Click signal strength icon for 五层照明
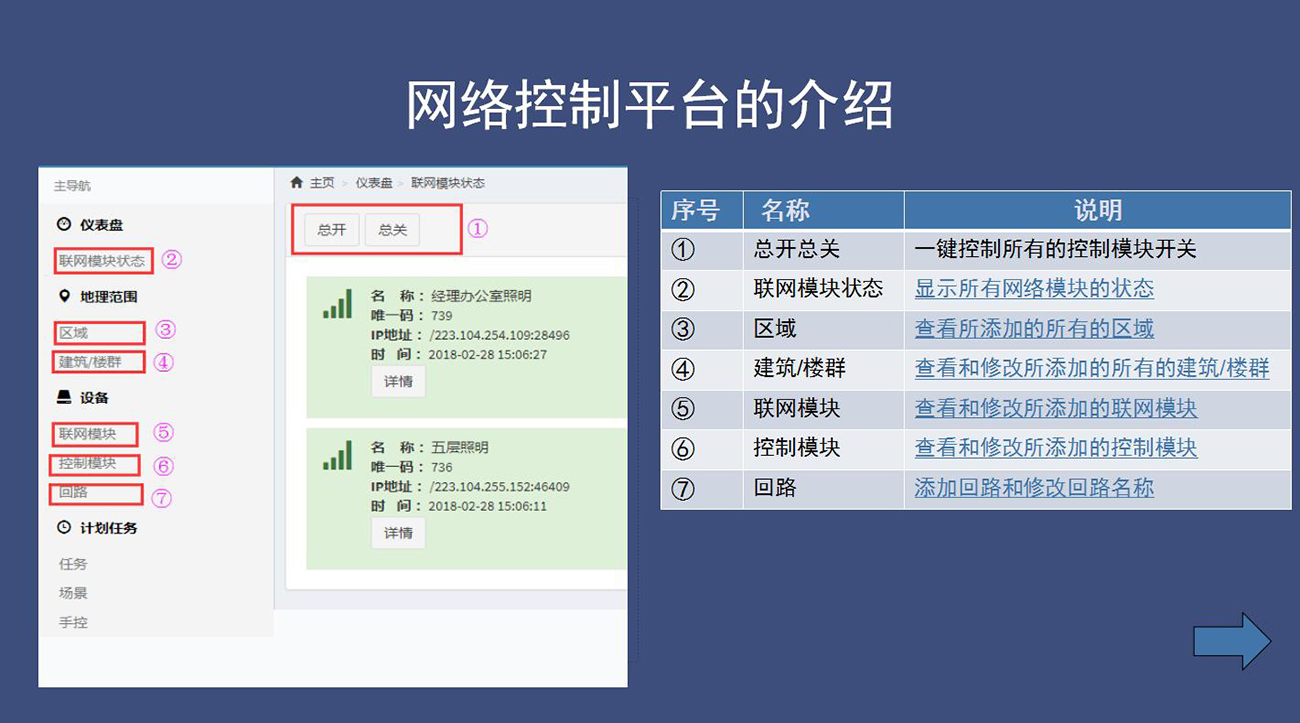This screenshot has width=1300, height=723. 337,457
